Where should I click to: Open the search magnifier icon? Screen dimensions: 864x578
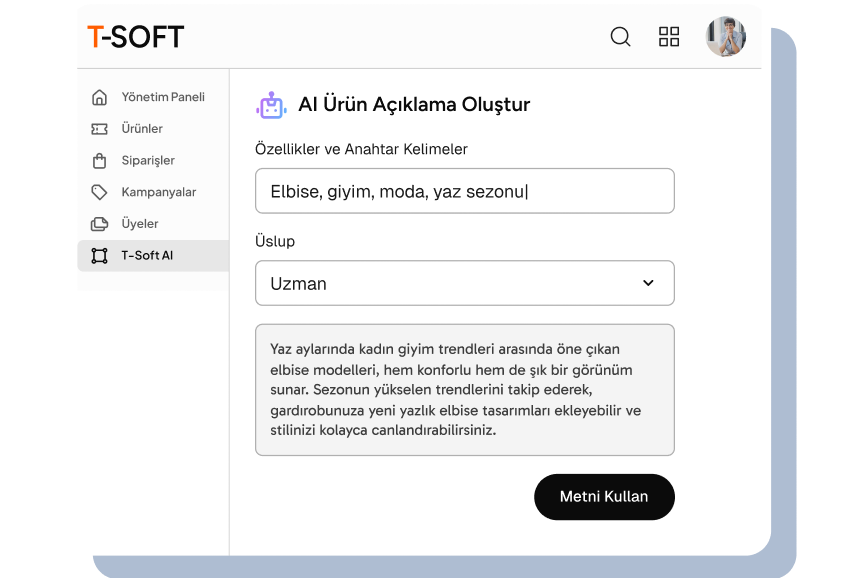coord(620,36)
